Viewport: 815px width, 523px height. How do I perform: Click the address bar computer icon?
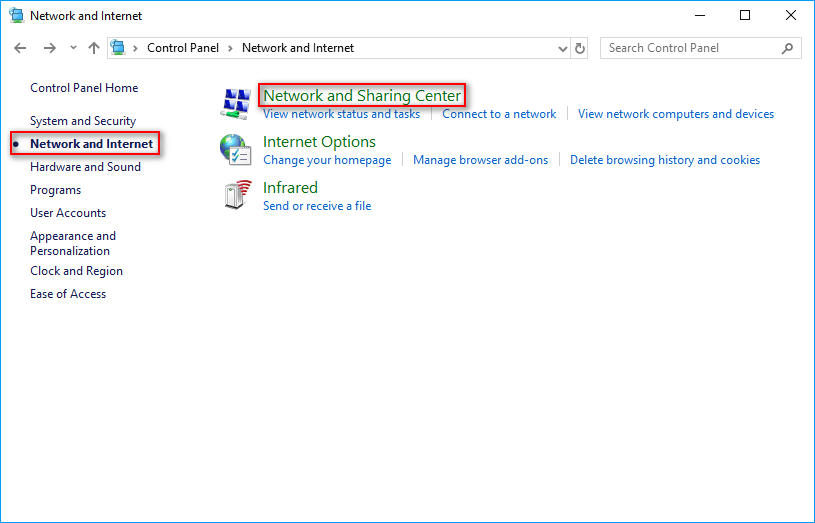[119, 48]
